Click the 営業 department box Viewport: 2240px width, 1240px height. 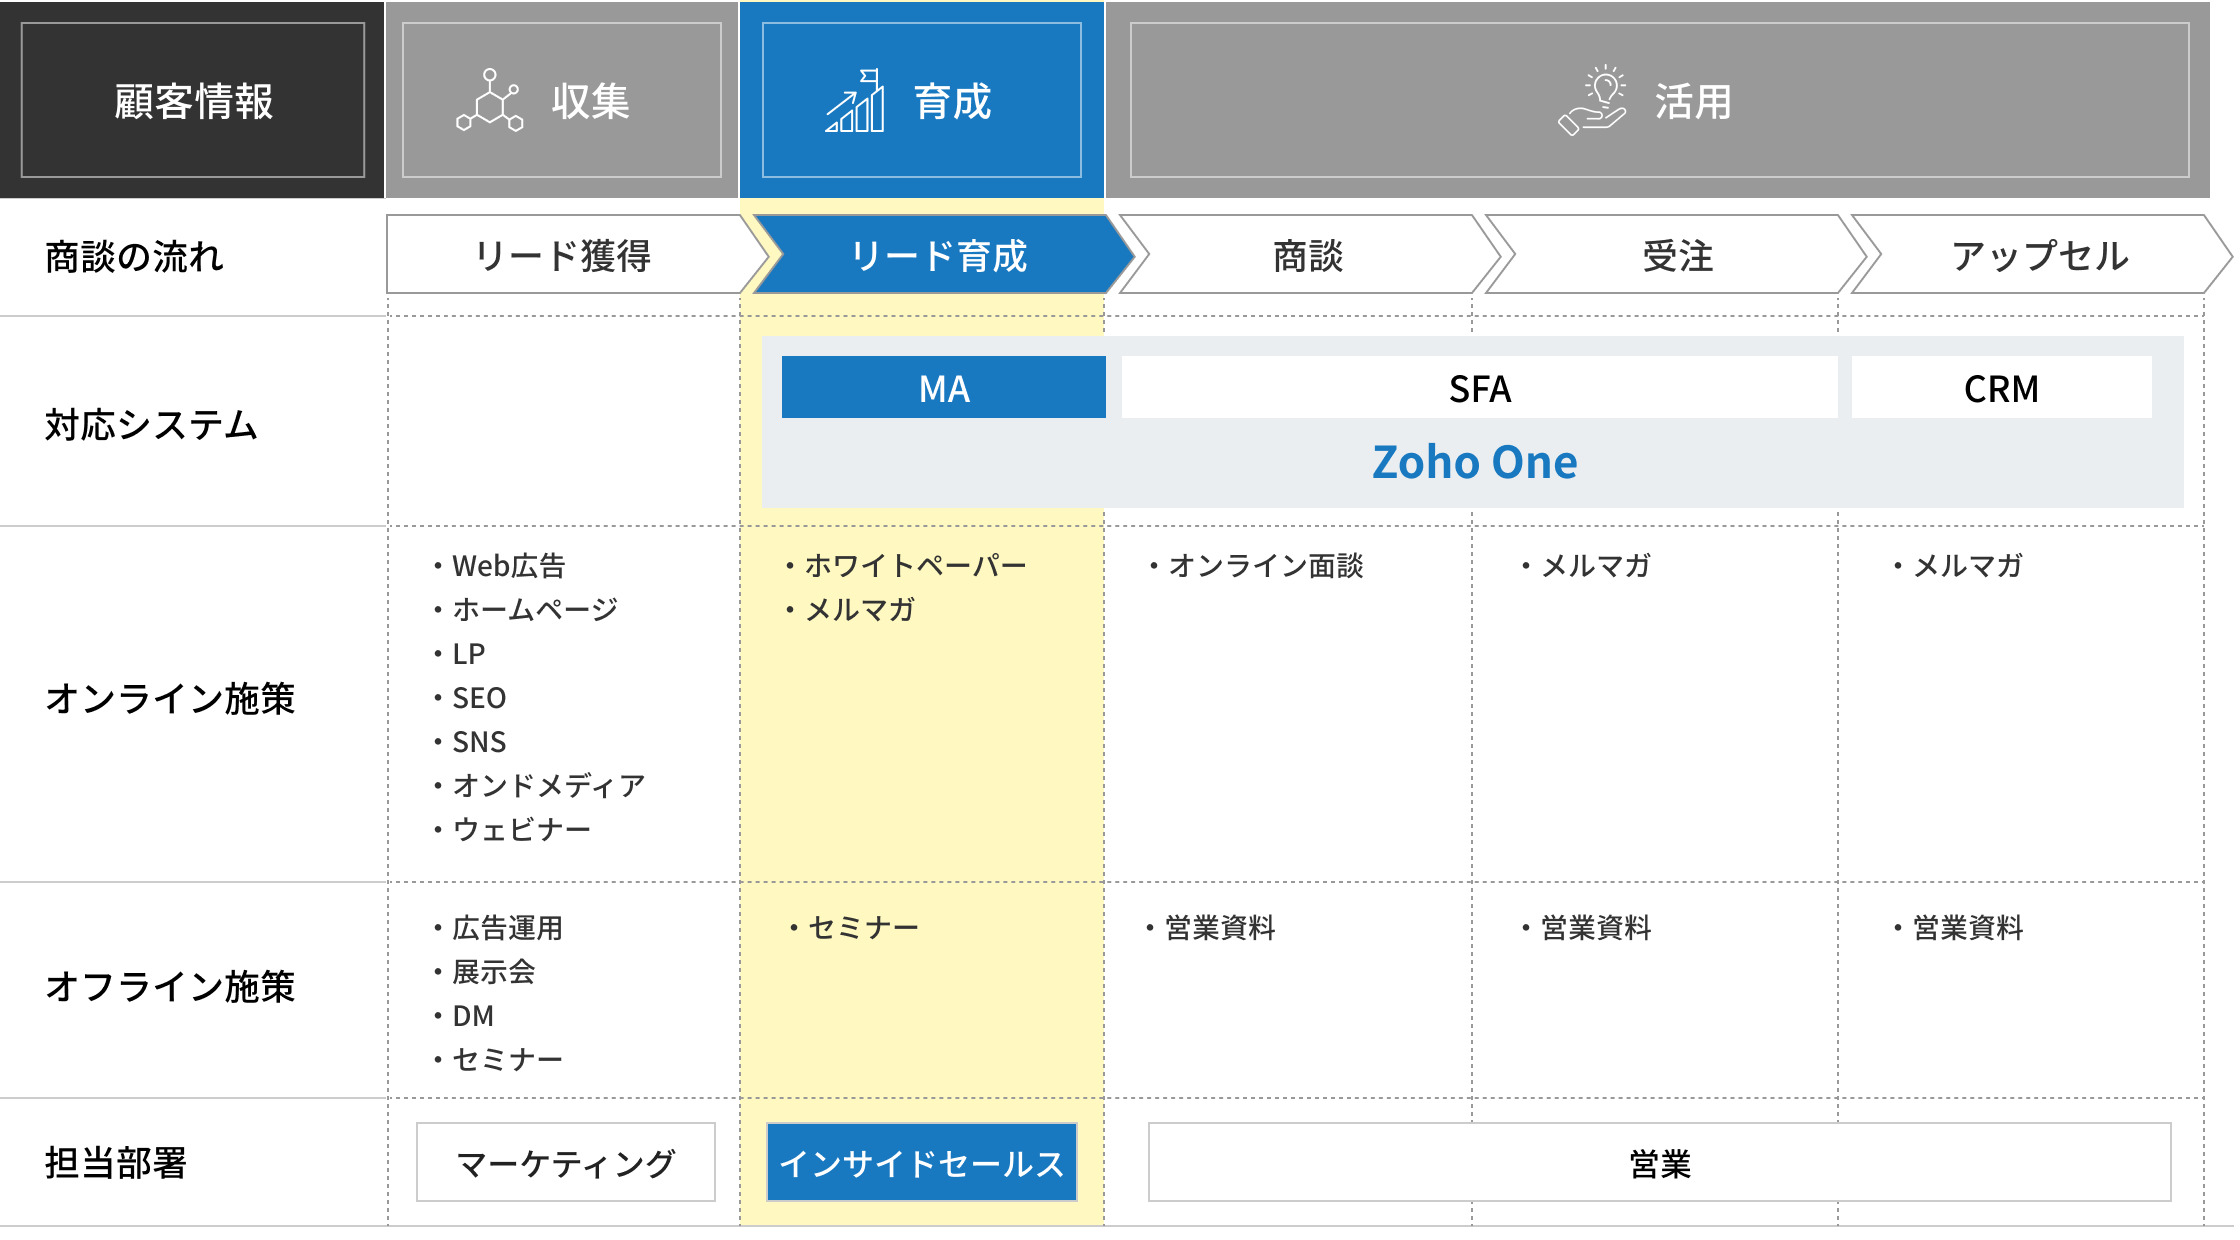coord(1659,1162)
